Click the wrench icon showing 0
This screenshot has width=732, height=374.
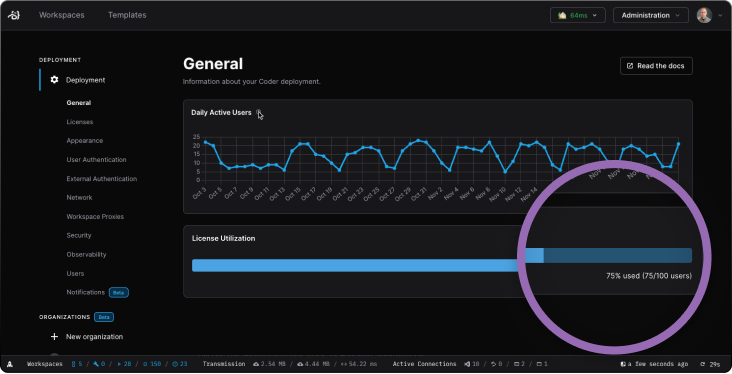tap(96, 364)
